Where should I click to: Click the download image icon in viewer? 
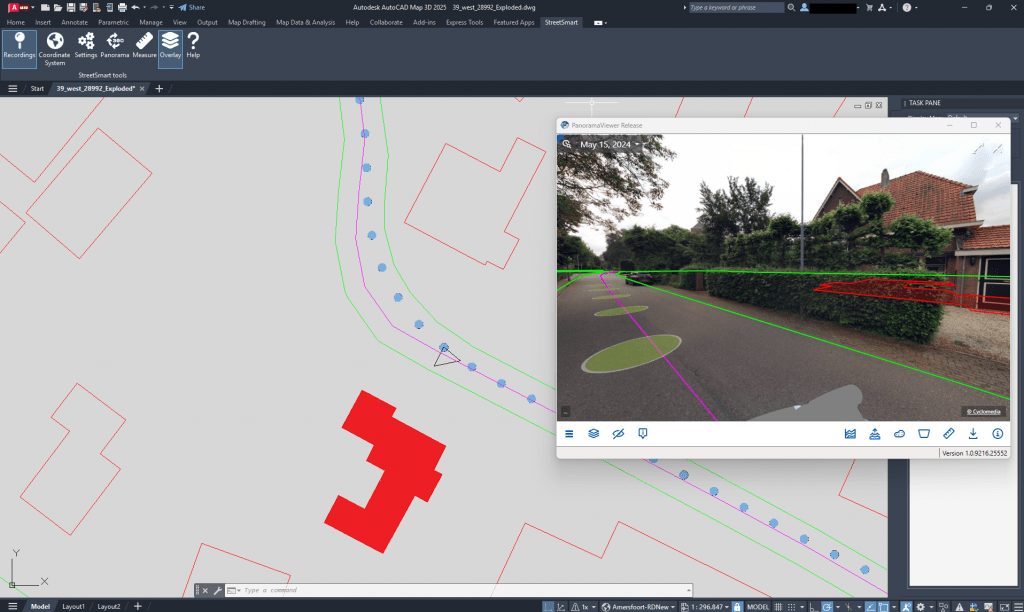[973, 434]
